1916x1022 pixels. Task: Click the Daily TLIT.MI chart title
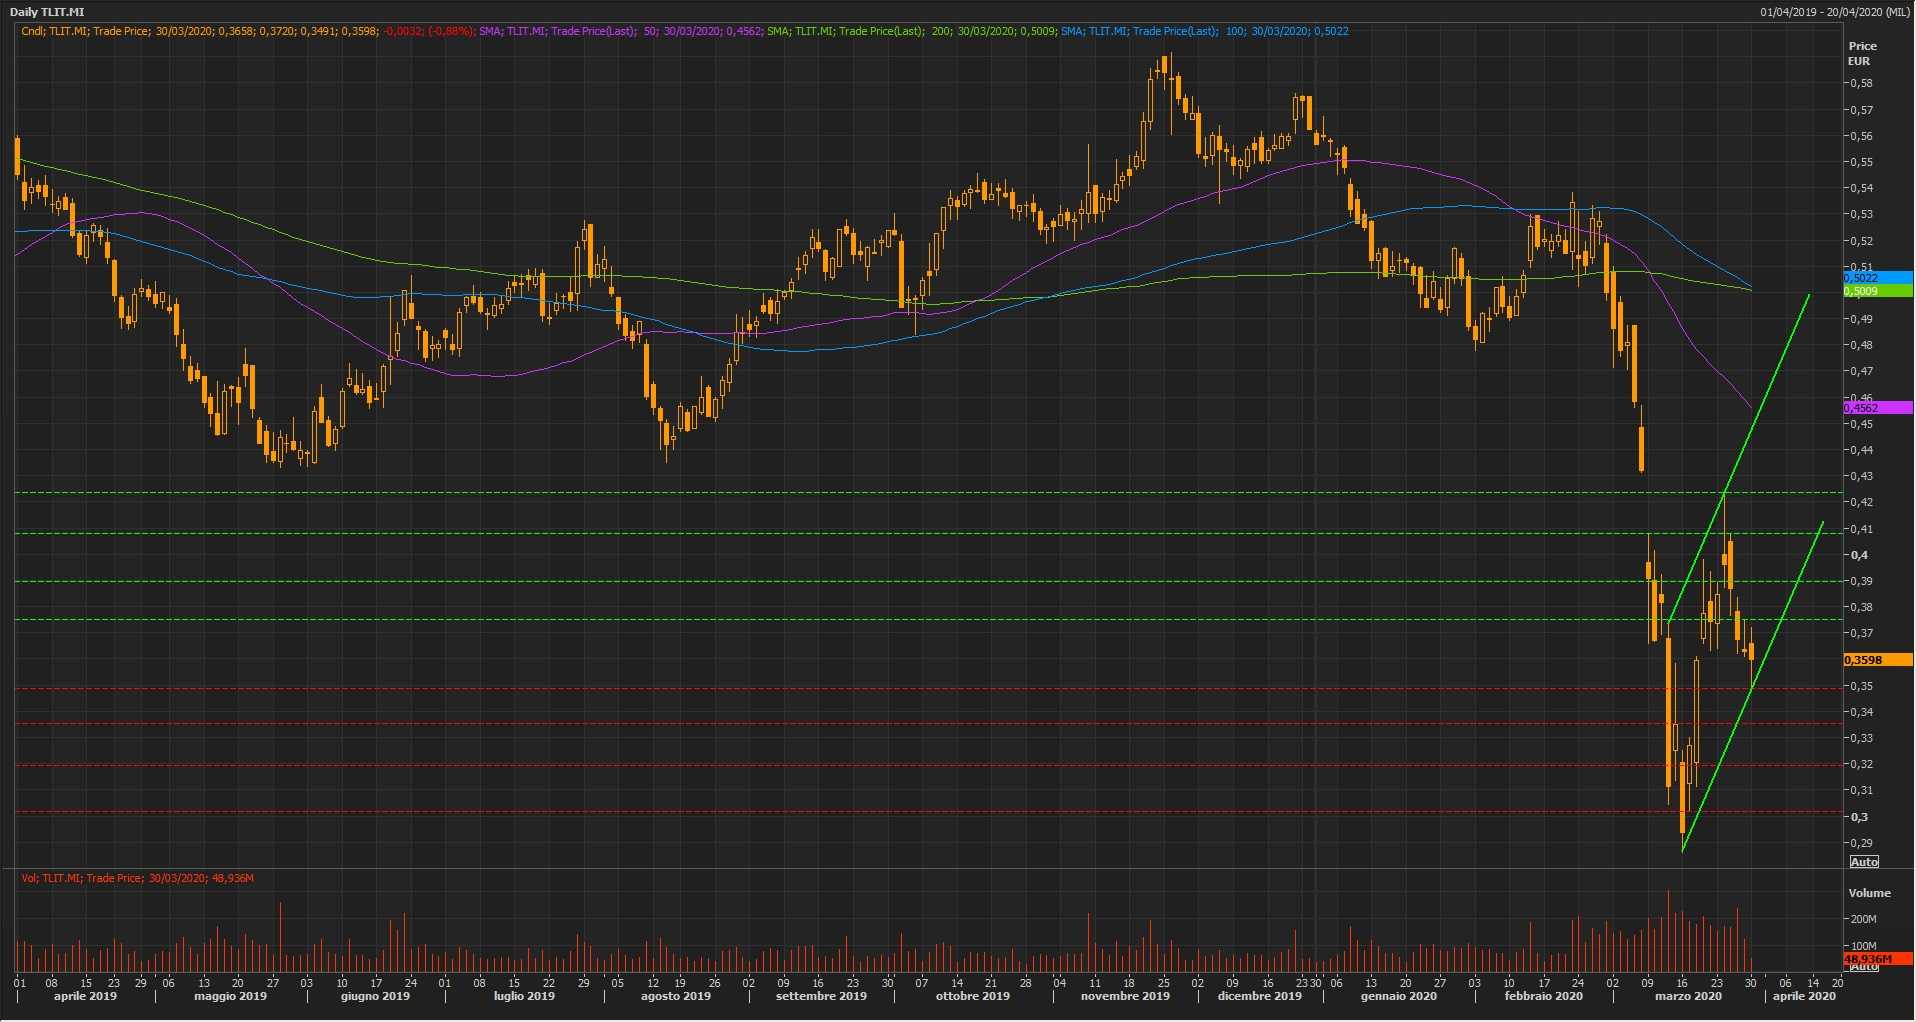47,12
